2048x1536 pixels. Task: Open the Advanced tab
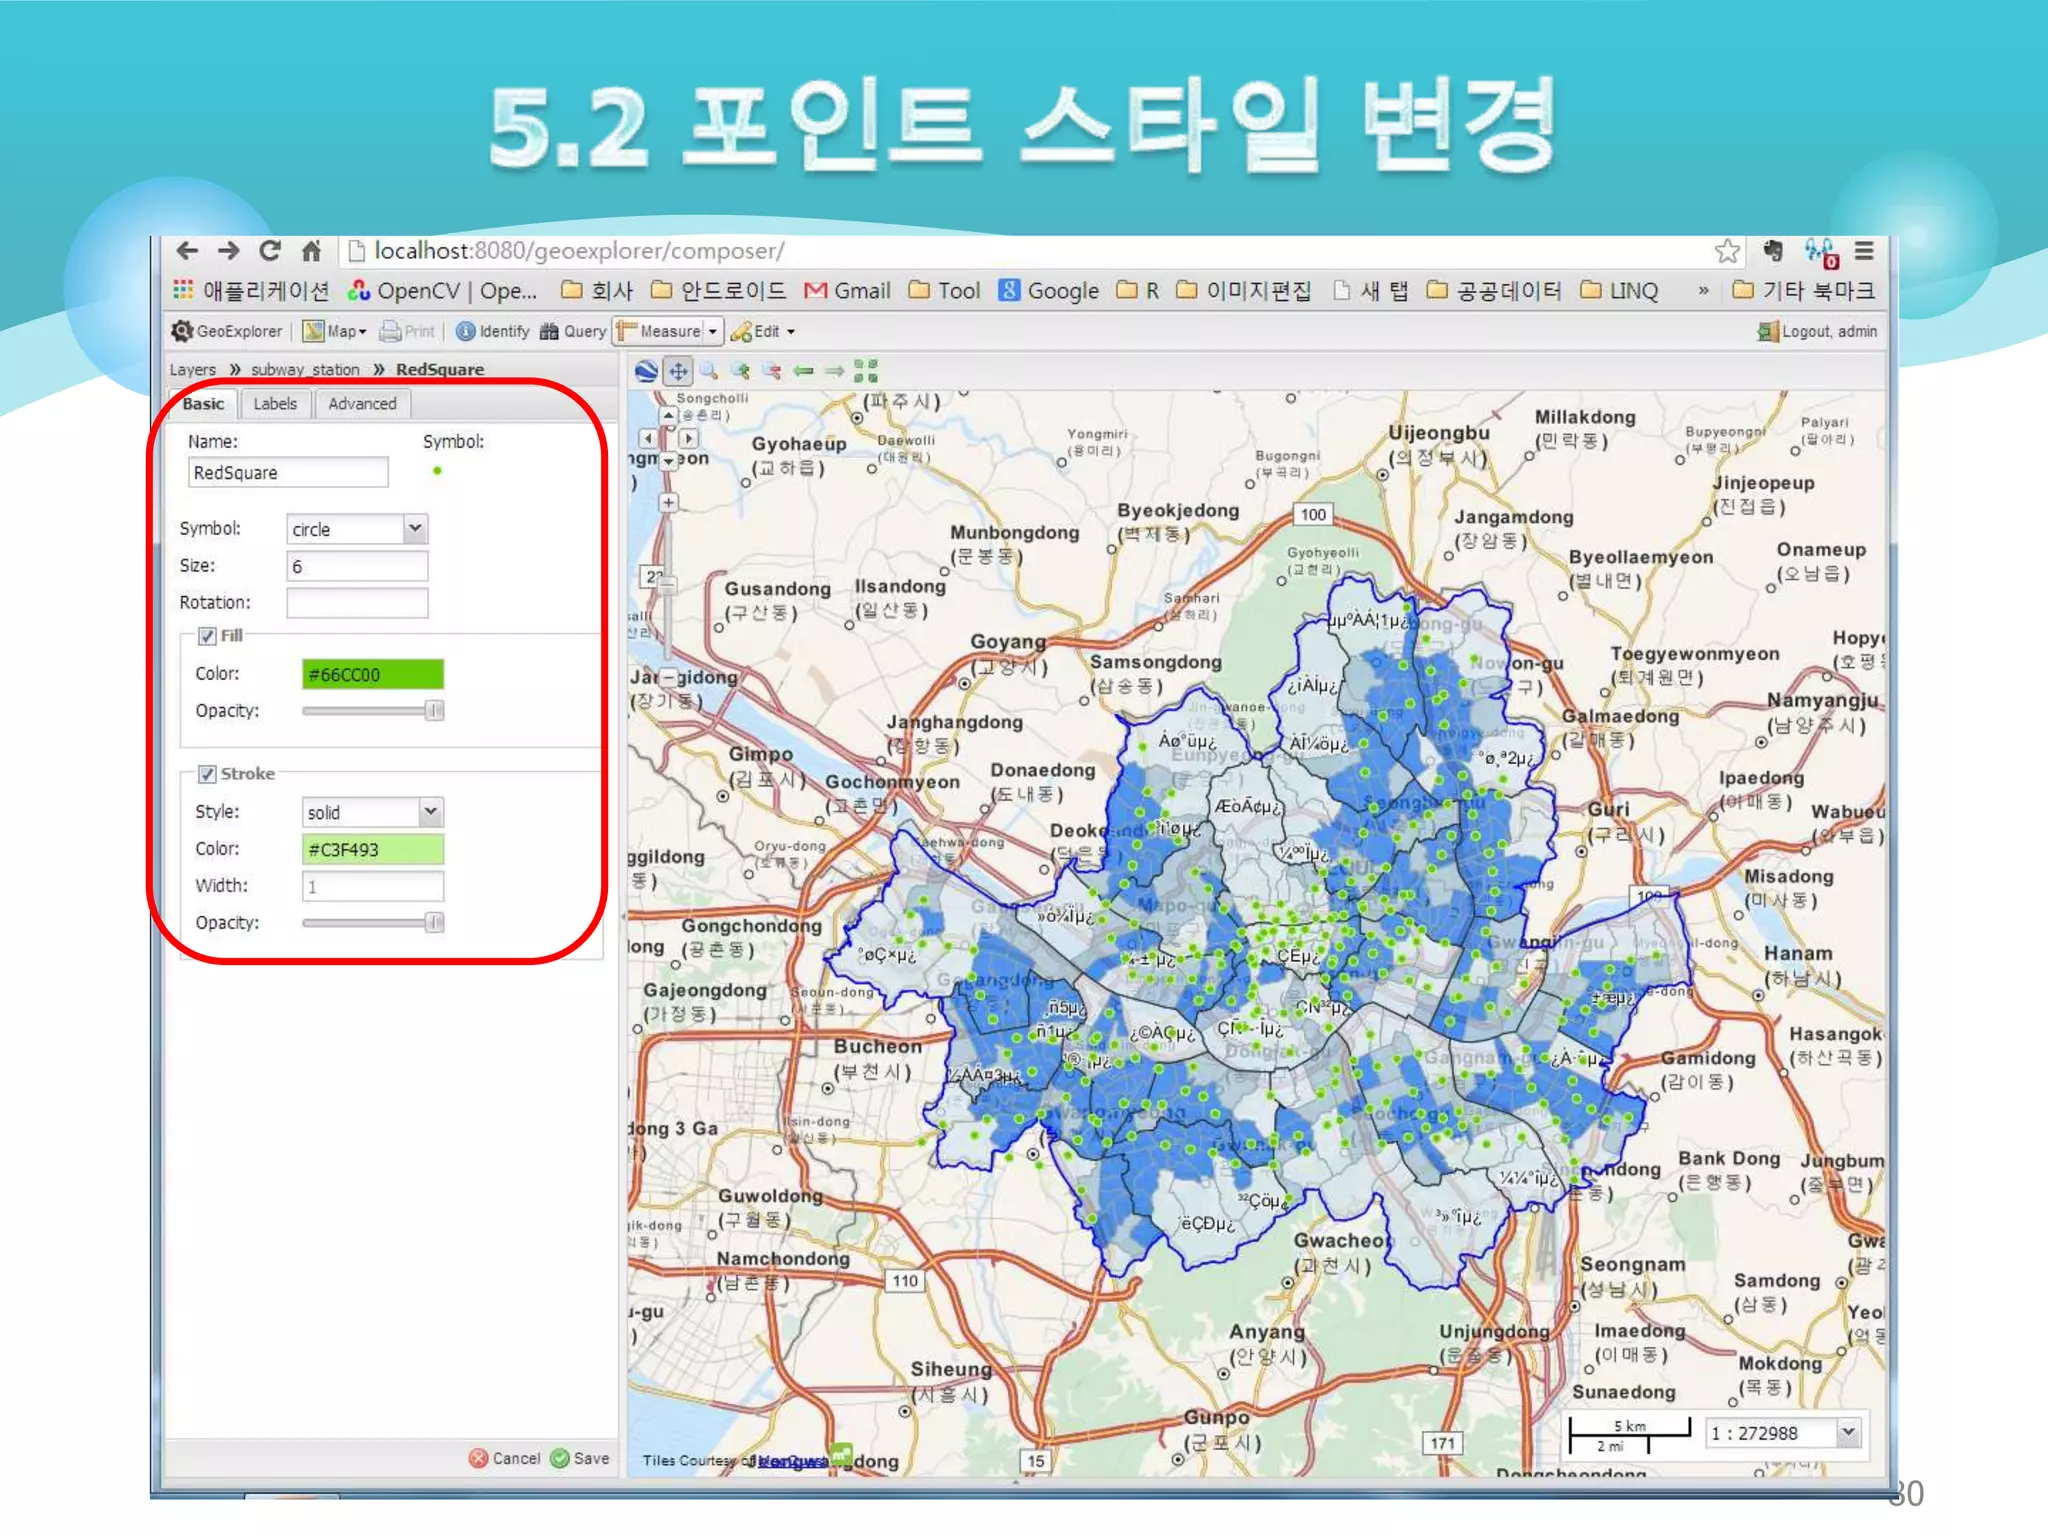[x=362, y=404]
